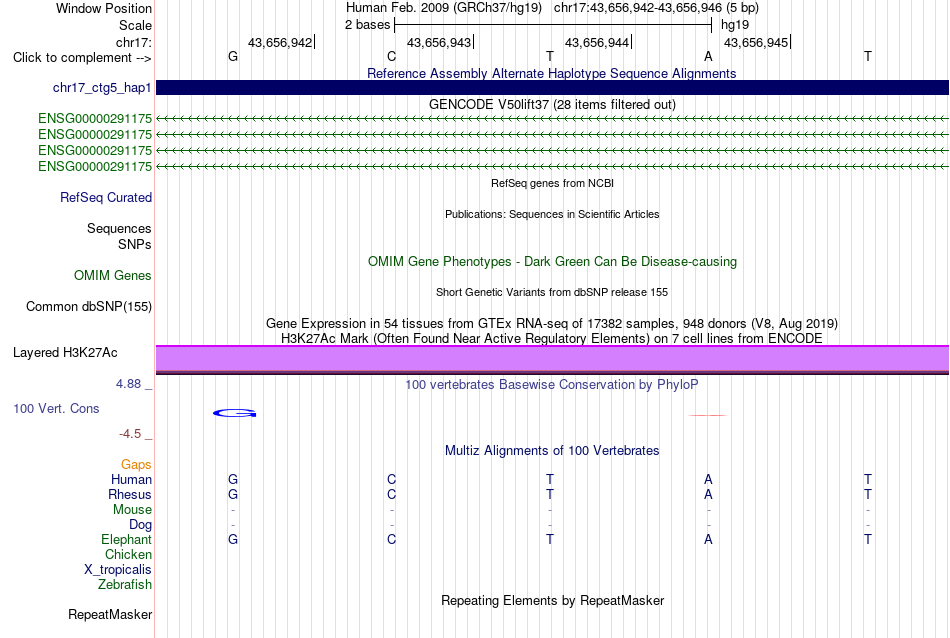Click the C base in the Rhesus alignment row
Screen dimensions: 950x638
[391, 495]
